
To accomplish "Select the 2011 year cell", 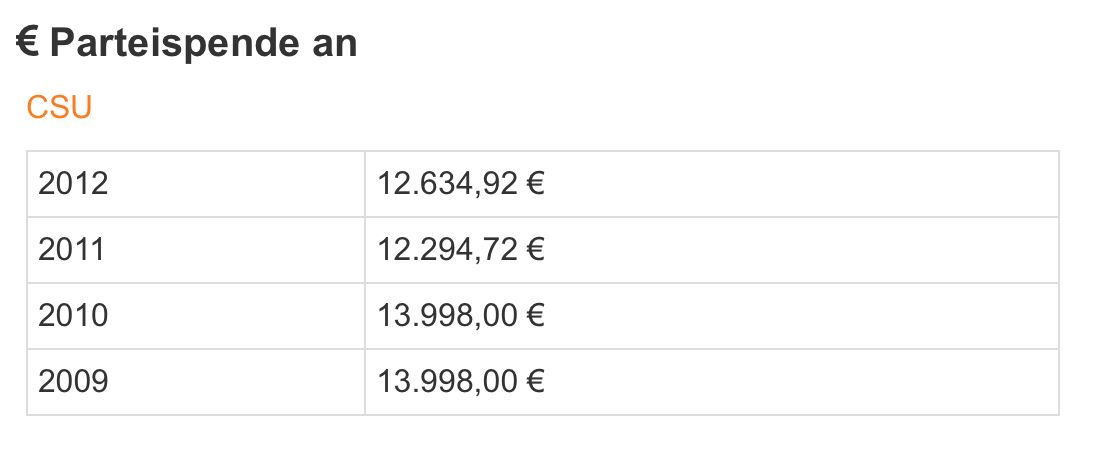I will click(71, 250).
